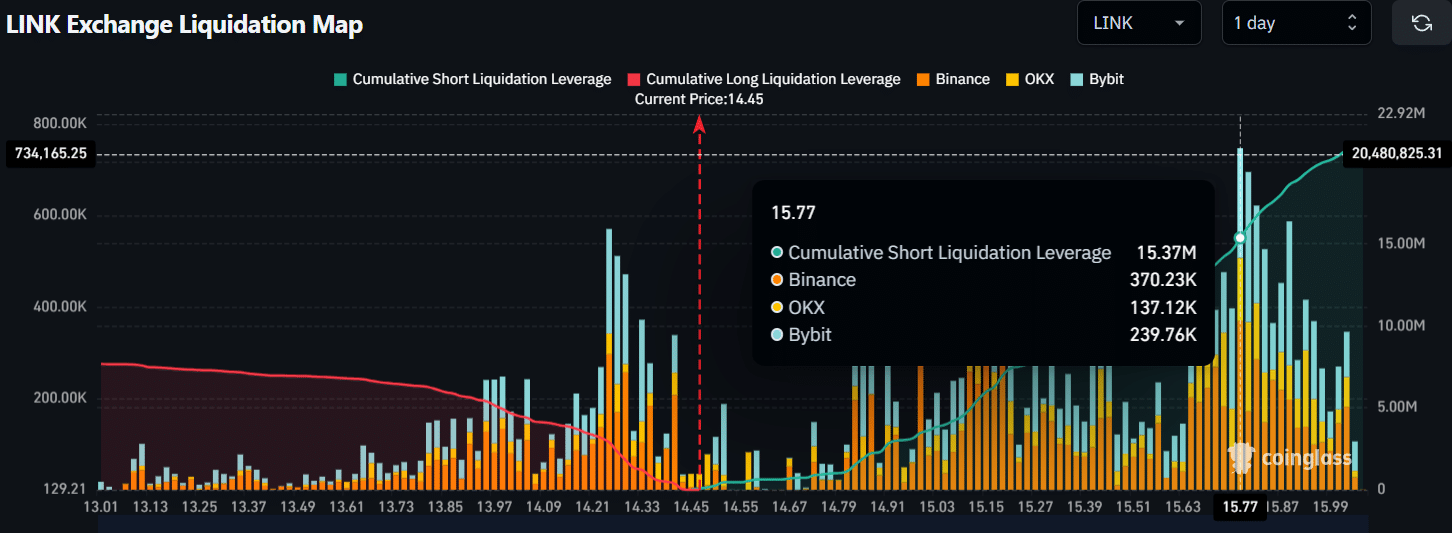Image resolution: width=1452 pixels, height=533 pixels.
Task: Click the LINK Exchange Liquidation Map title
Action: [184, 25]
